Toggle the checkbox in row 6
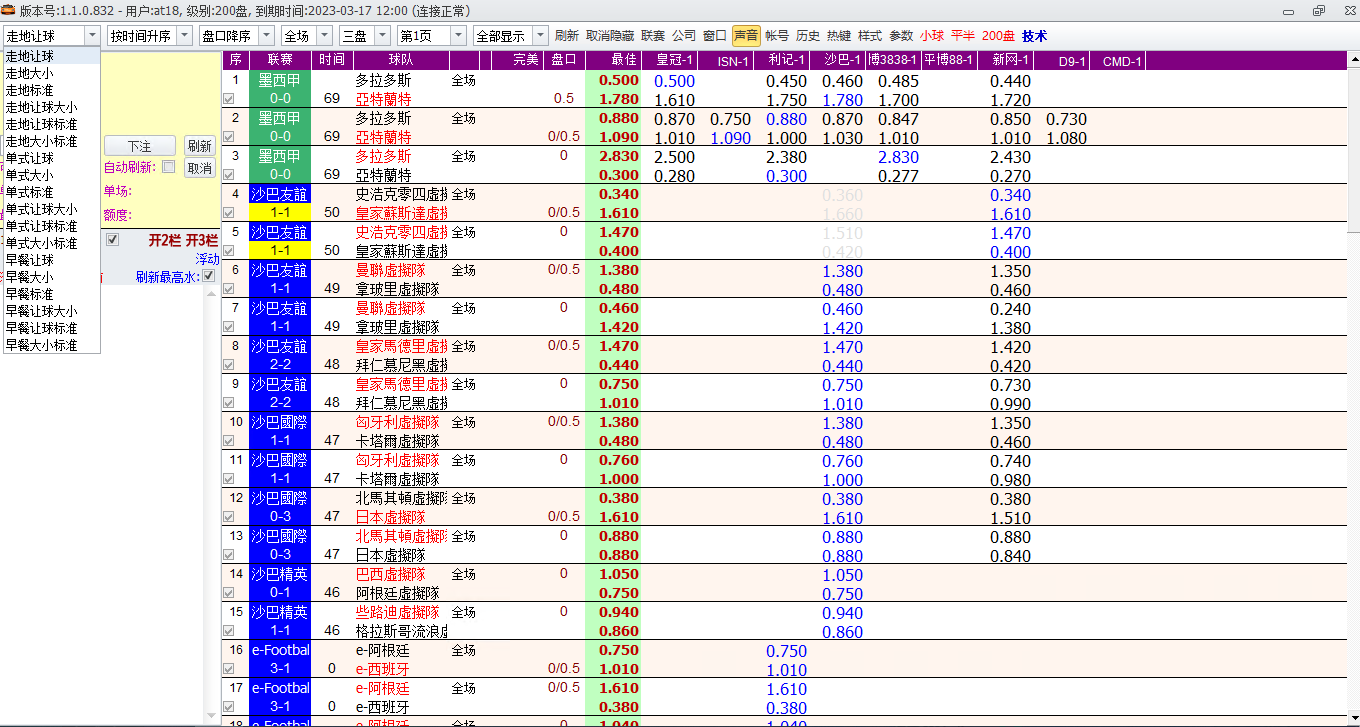The width and height of the screenshot is (1360, 727). [x=229, y=289]
